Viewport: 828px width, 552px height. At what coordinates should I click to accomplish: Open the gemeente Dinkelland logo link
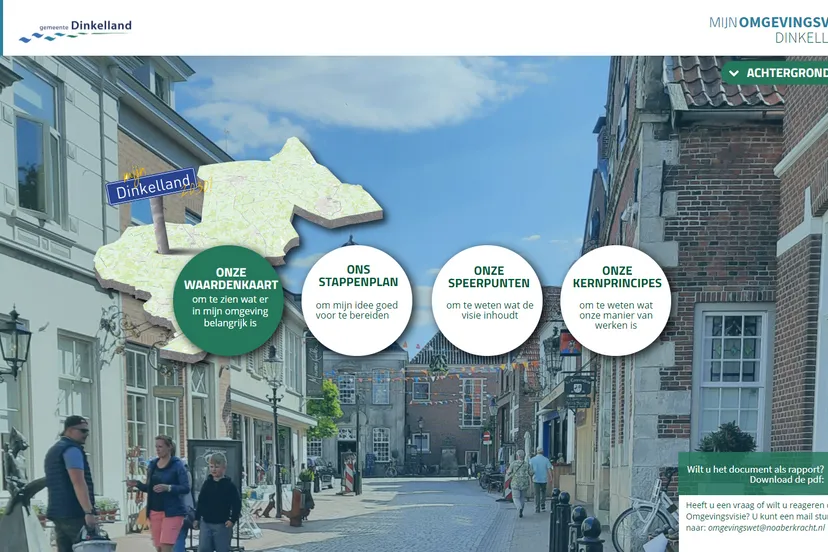coord(75,30)
